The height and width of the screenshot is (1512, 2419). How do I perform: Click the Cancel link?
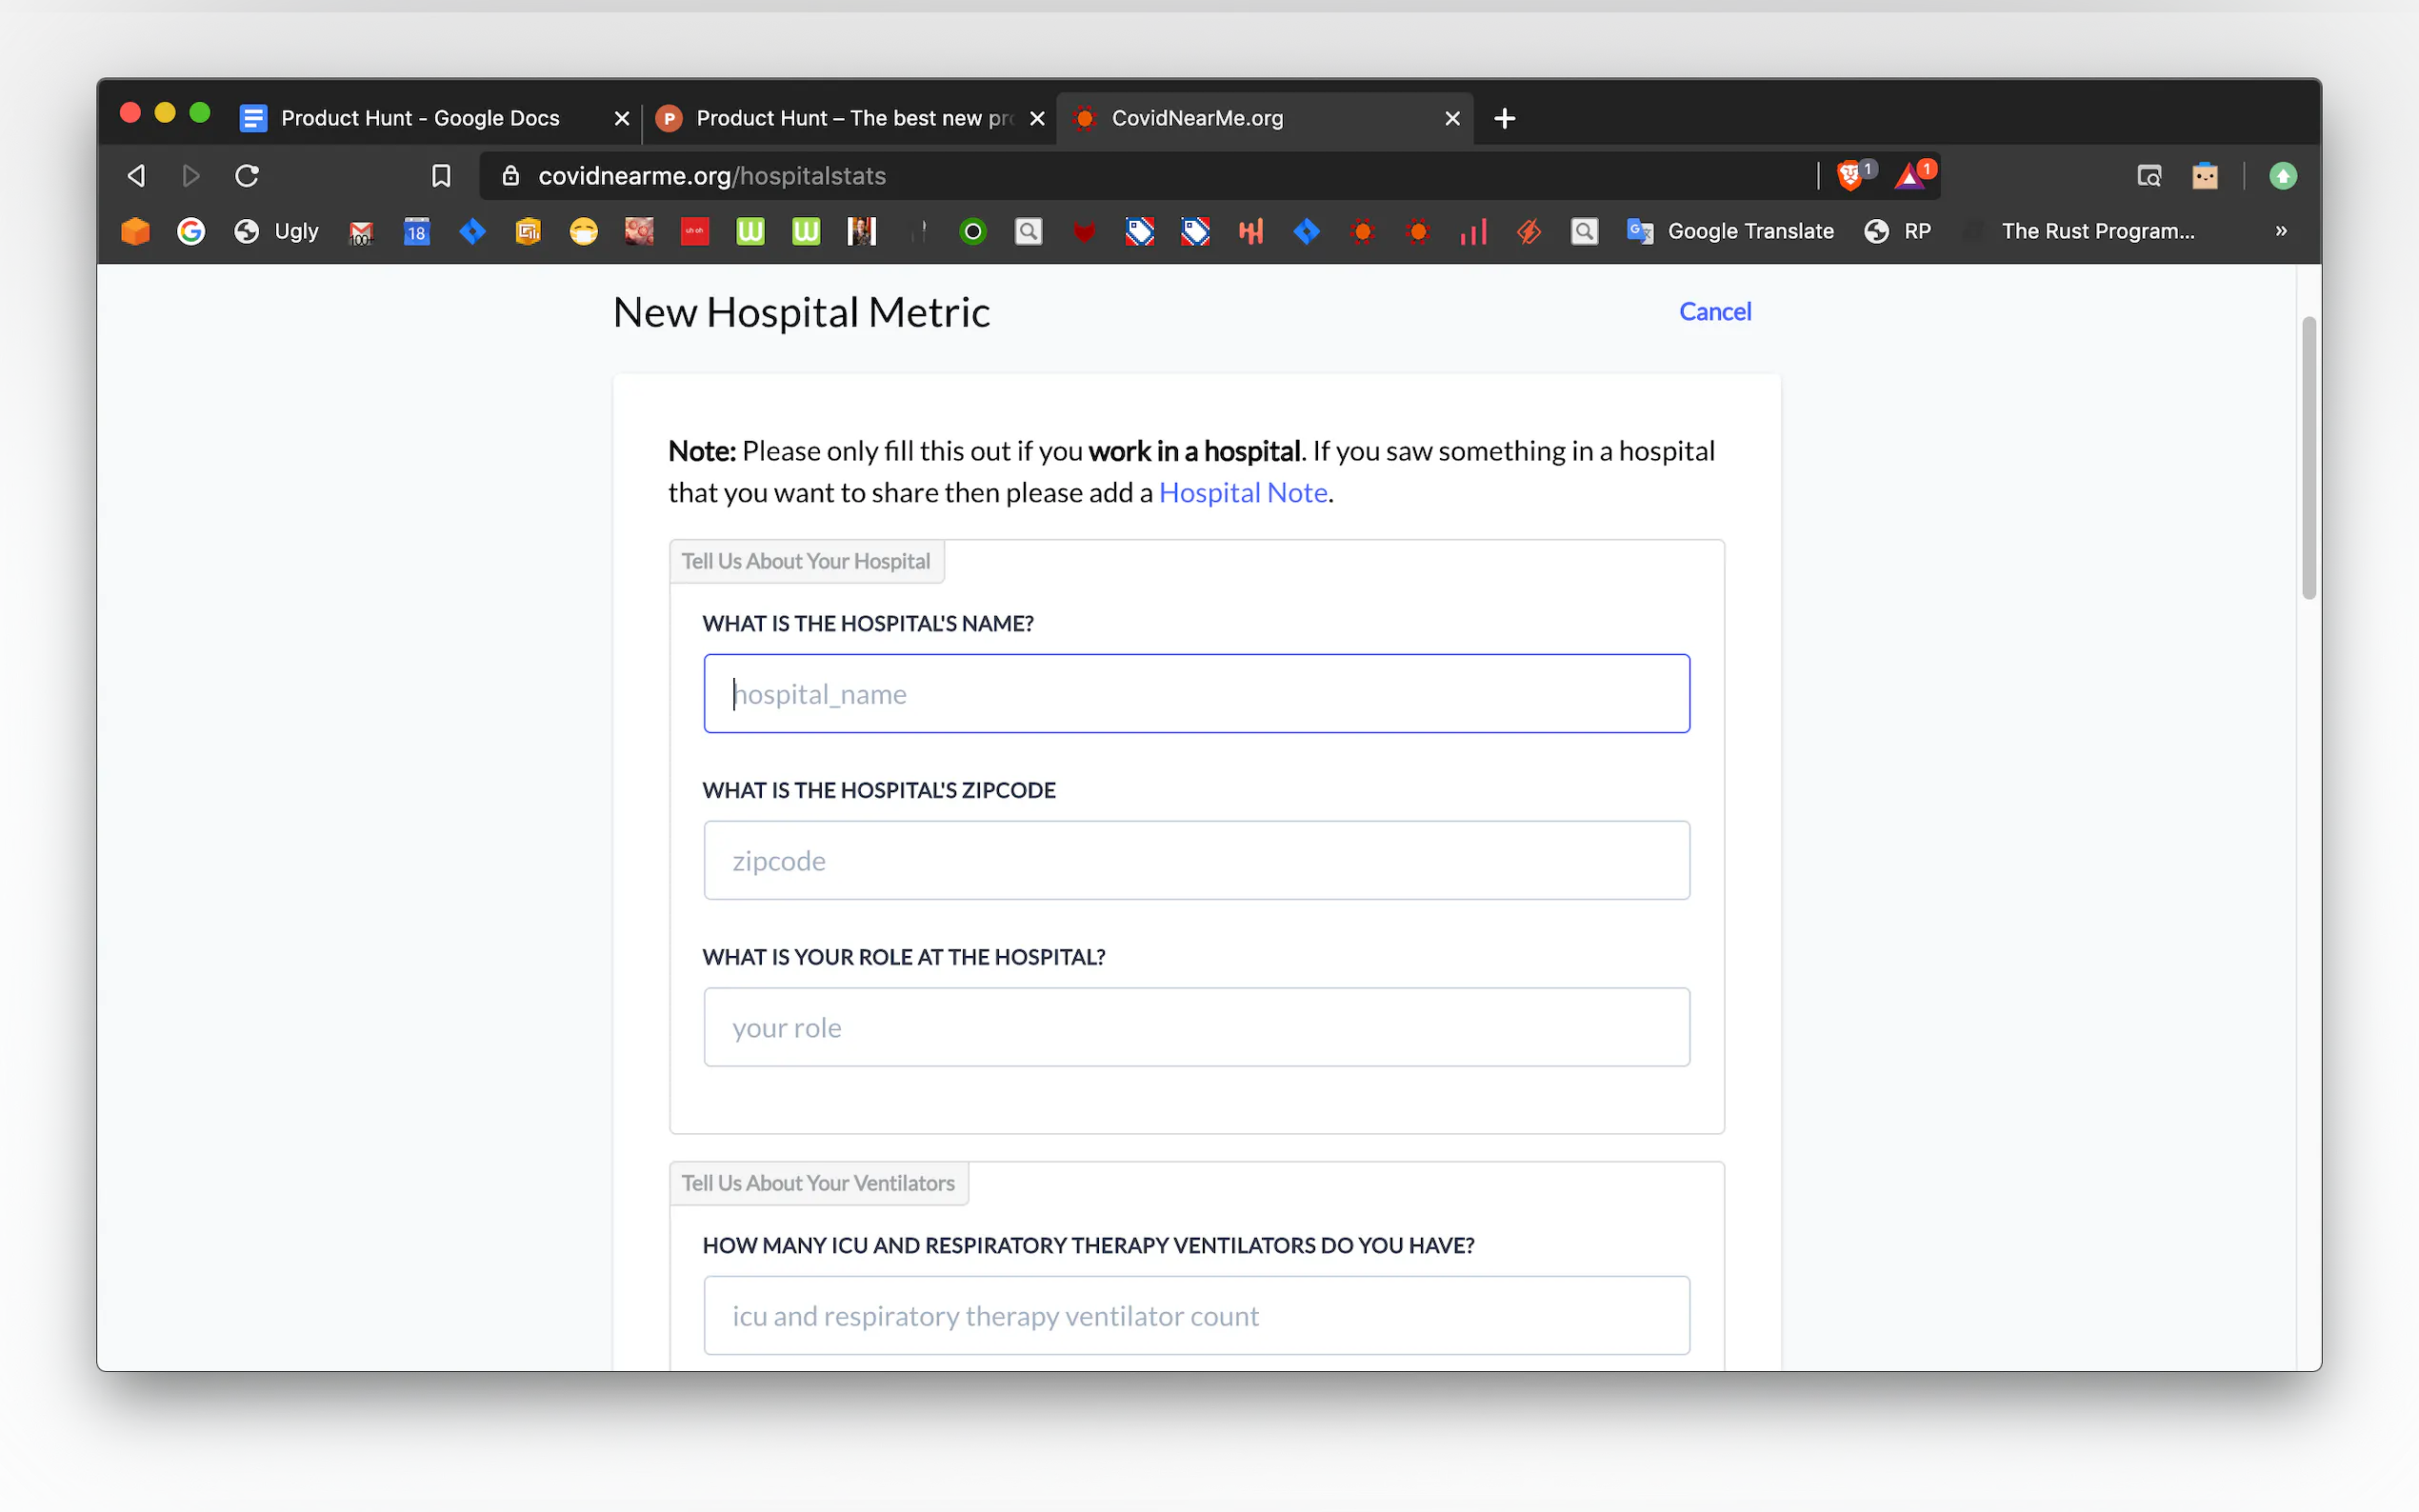click(x=1714, y=312)
